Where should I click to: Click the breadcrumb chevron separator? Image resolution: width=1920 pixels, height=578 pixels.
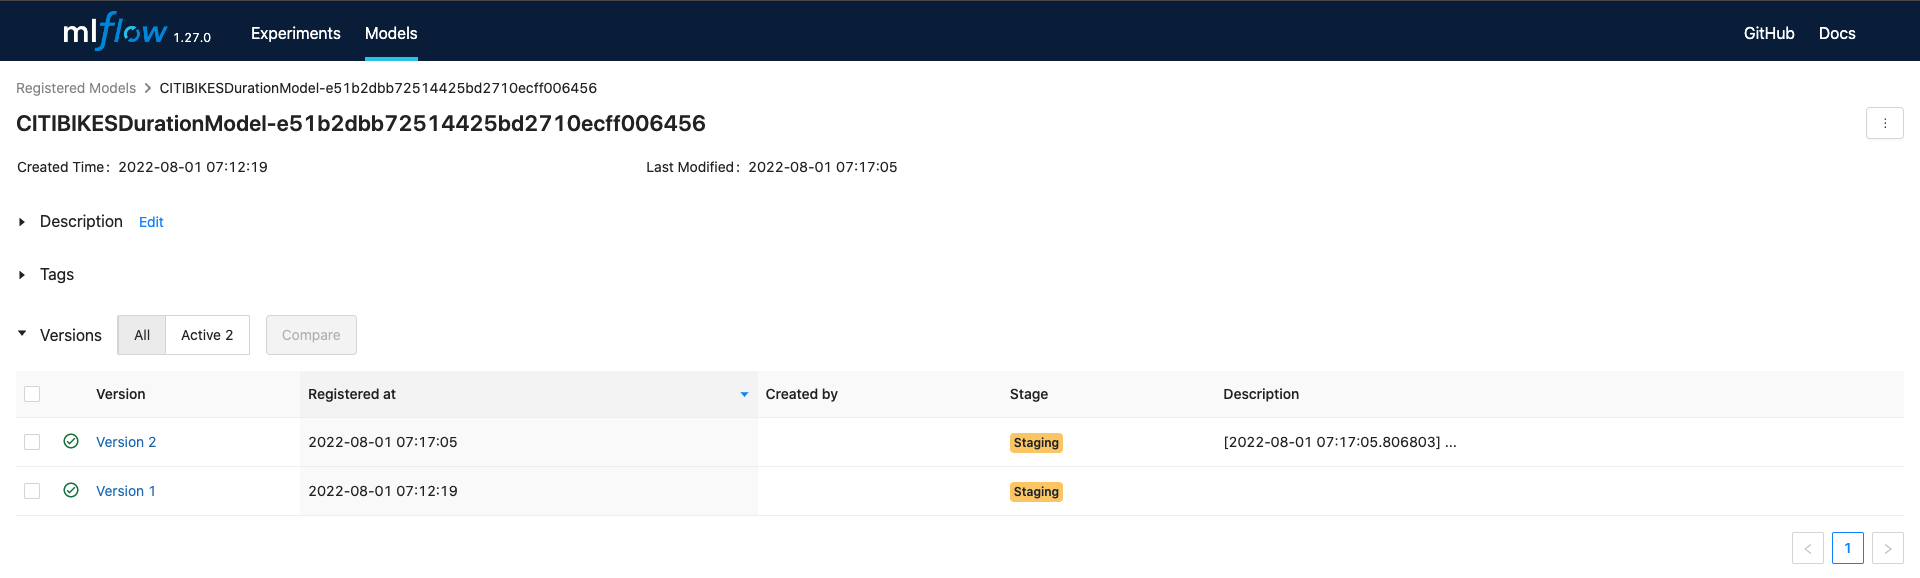(148, 88)
